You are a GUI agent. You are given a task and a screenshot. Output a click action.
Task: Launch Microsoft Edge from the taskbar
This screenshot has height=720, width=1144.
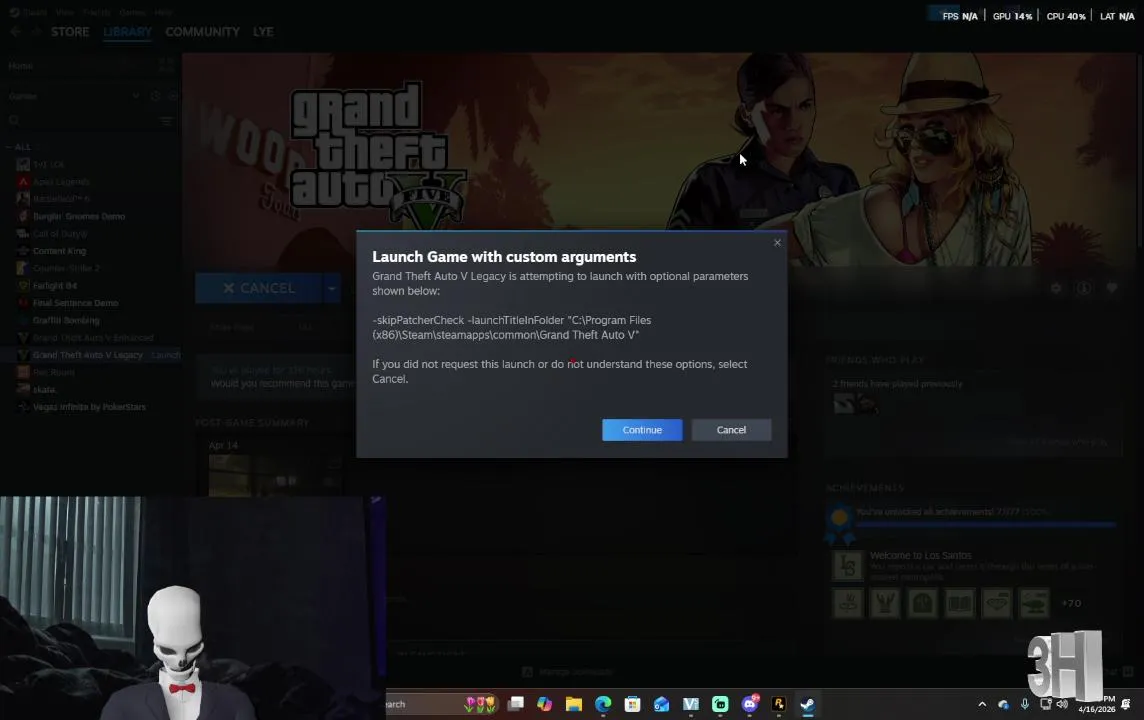coord(603,704)
